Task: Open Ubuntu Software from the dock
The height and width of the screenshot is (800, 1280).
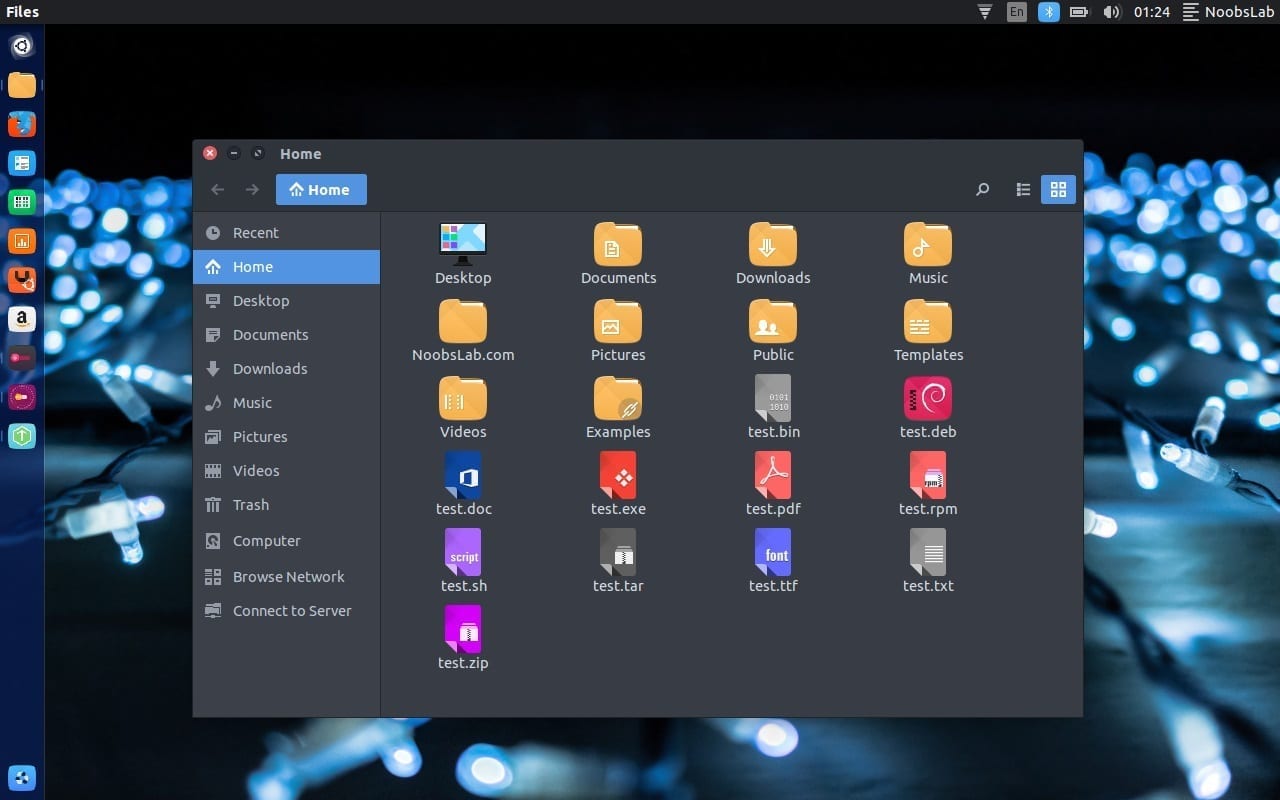Action: tap(22, 280)
